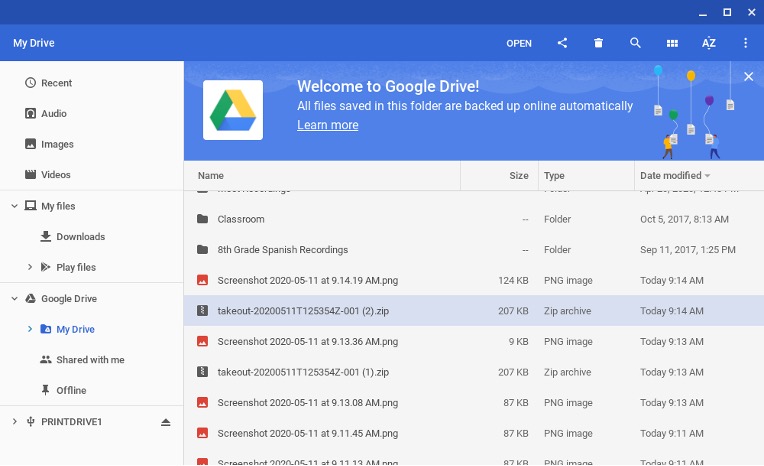Eject the PRINTDRIVE1 drive
This screenshot has height=466, width=764.
tap(166, 422)
